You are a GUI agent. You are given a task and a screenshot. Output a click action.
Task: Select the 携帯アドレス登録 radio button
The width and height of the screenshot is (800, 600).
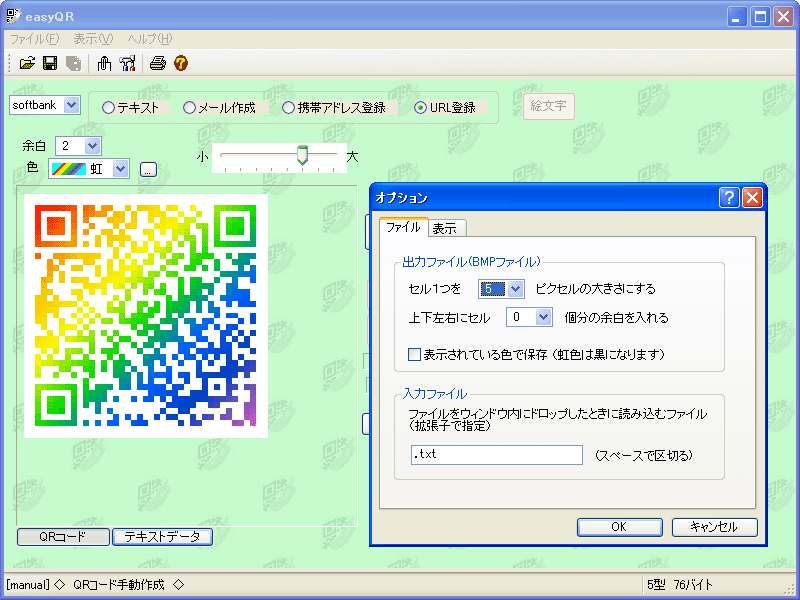[x=288, y=108]
